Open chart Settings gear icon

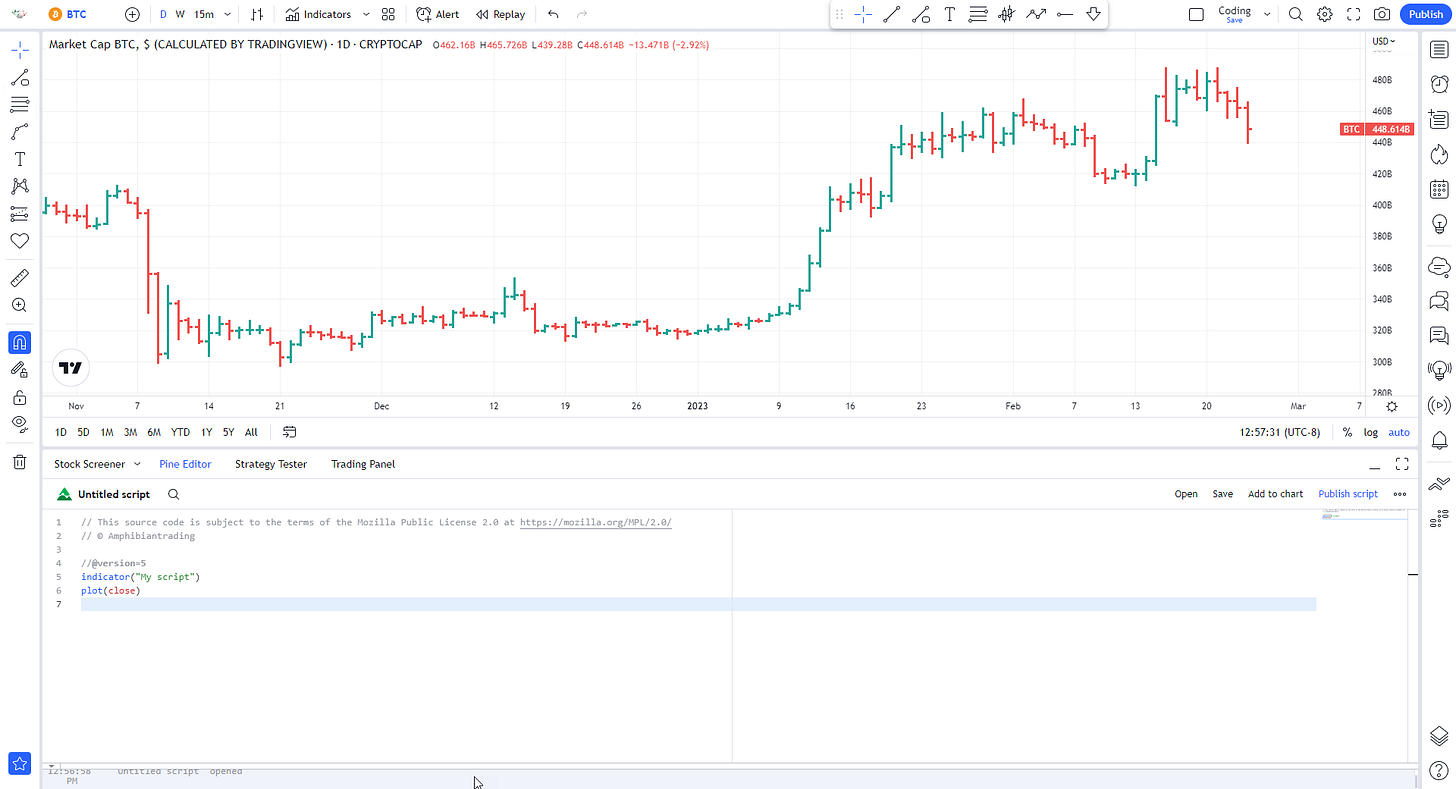pos(1324,14)
